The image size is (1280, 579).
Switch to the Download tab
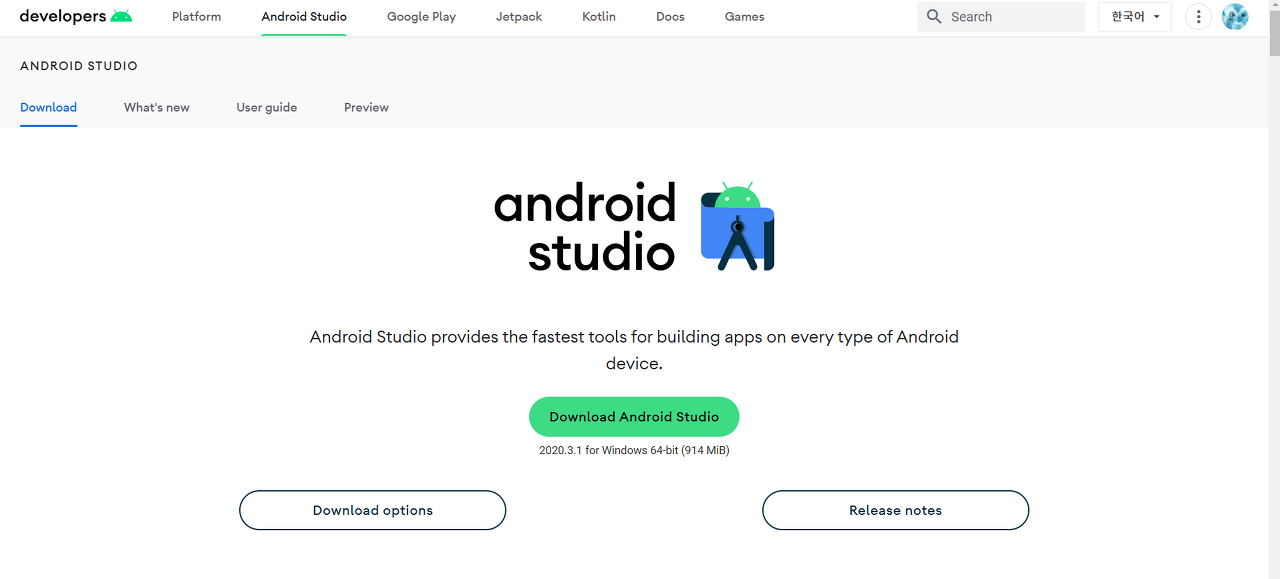[48, 107]
